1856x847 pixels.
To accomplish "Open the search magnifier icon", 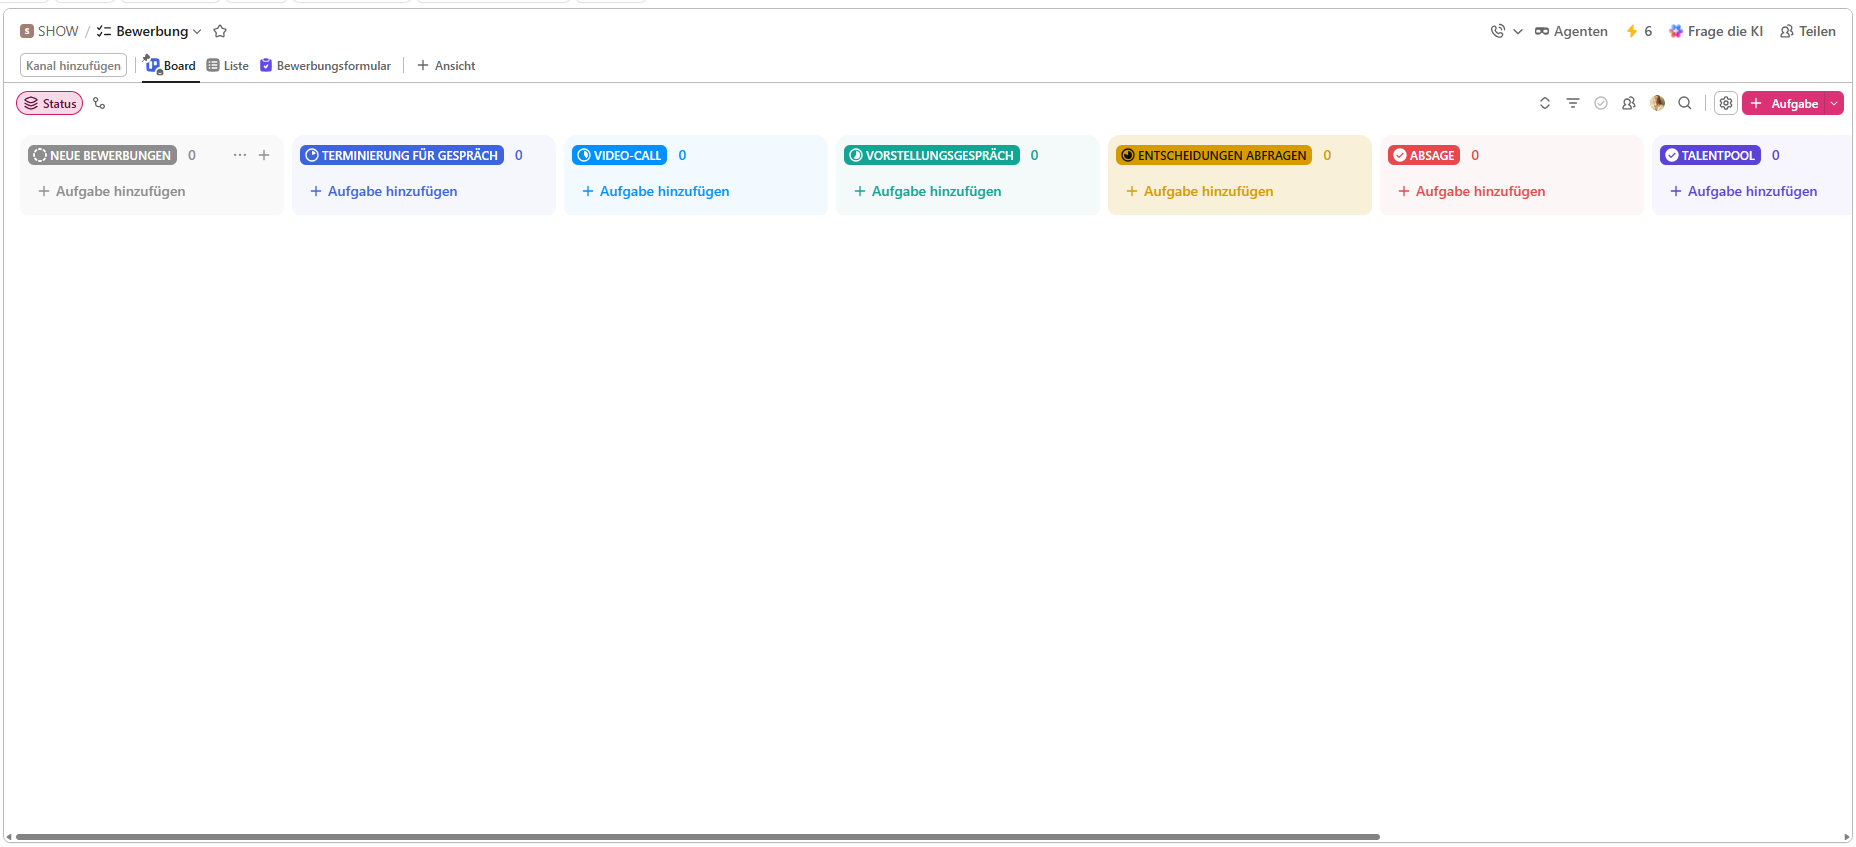I will point(1685,103).
